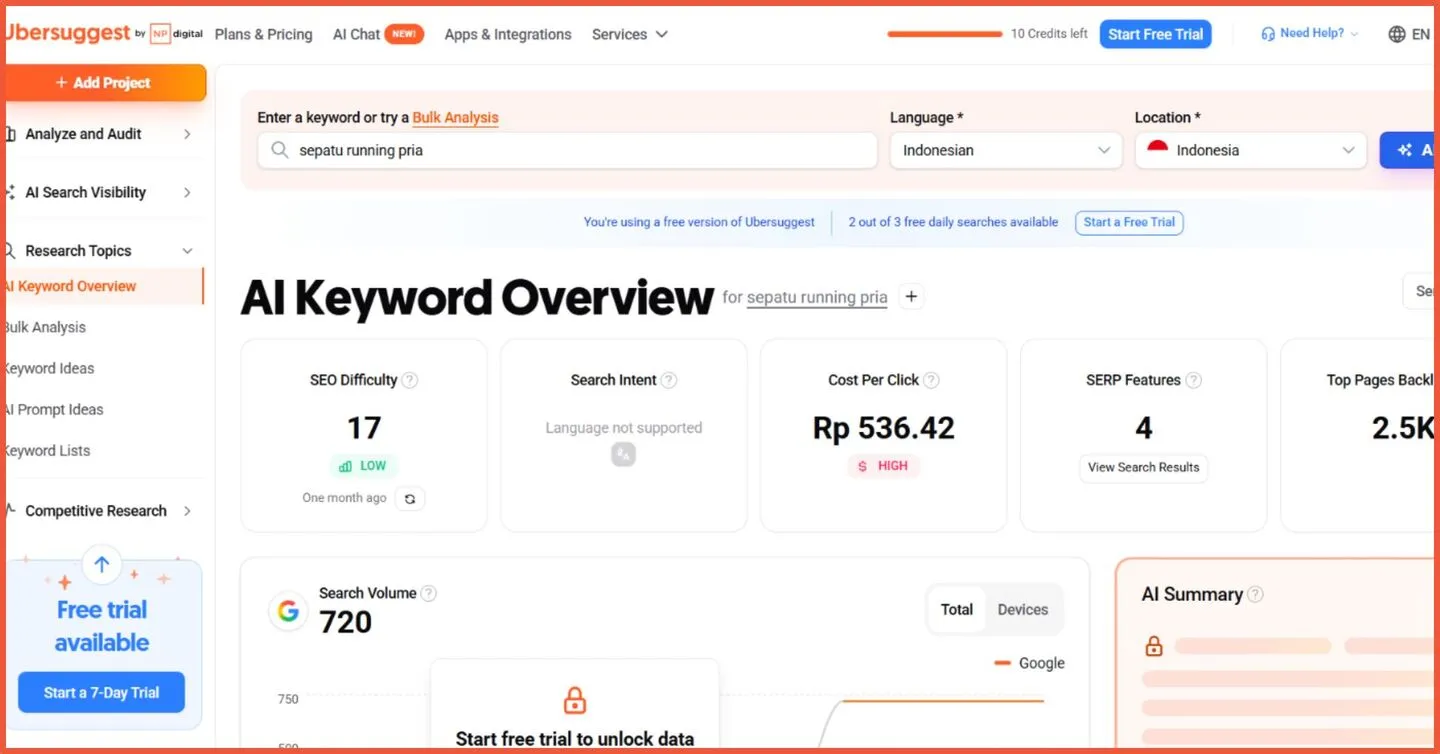Screen dimensions: 1440x754
Task: Select AI Keyword Overview in sidebar
Action: 103,286
